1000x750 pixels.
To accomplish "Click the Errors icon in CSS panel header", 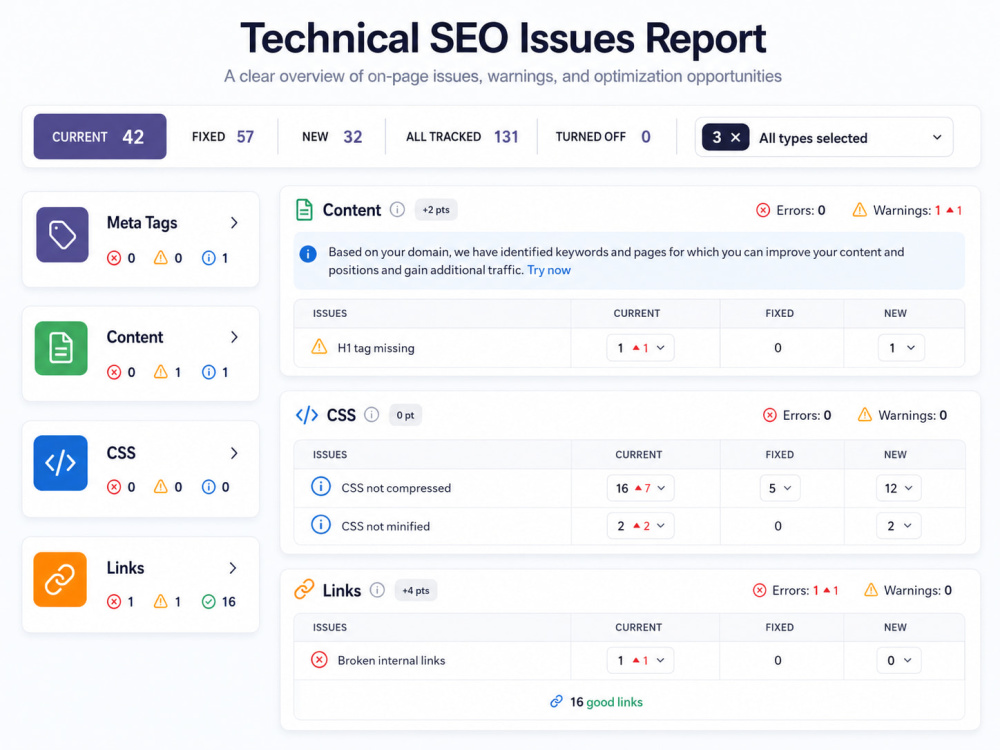I will [x=770, y=415].
